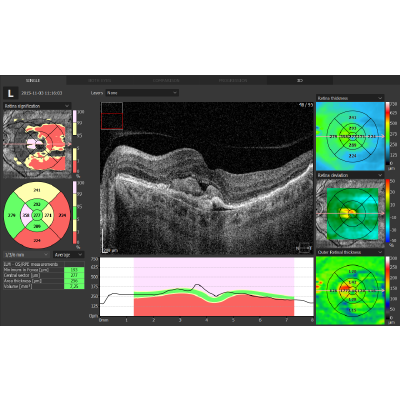400x400 pixels.
Task: Click the Central sector value 277 cell
Action: [74, 275]
